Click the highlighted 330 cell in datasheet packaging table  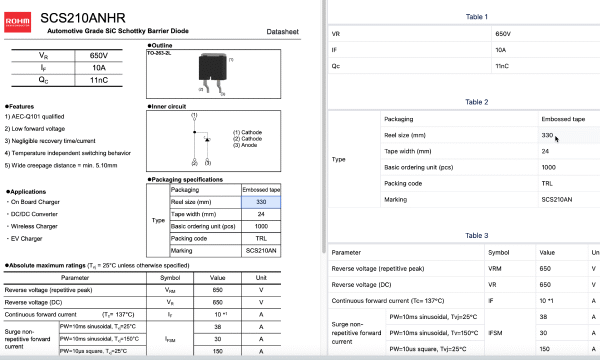pyautogui.click(x=261, y=202)
